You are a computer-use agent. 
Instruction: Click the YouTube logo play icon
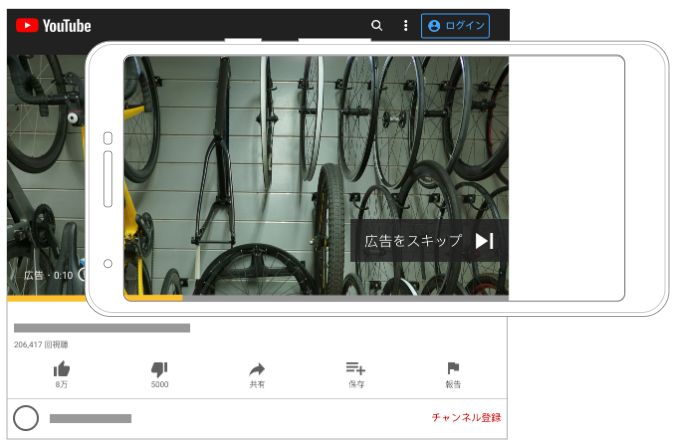pyautogui.click(x=27, y=26)
